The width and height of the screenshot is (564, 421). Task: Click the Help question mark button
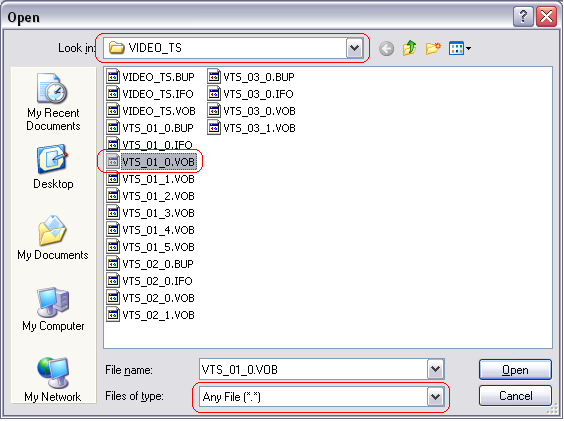click(x=523, y=17)
